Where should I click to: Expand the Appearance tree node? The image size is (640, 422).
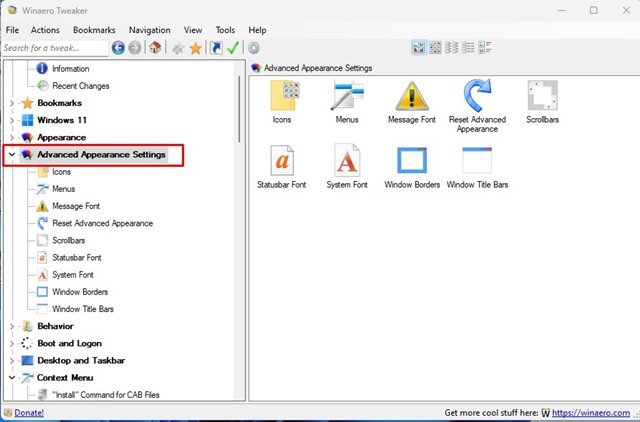tap(12, 138)
